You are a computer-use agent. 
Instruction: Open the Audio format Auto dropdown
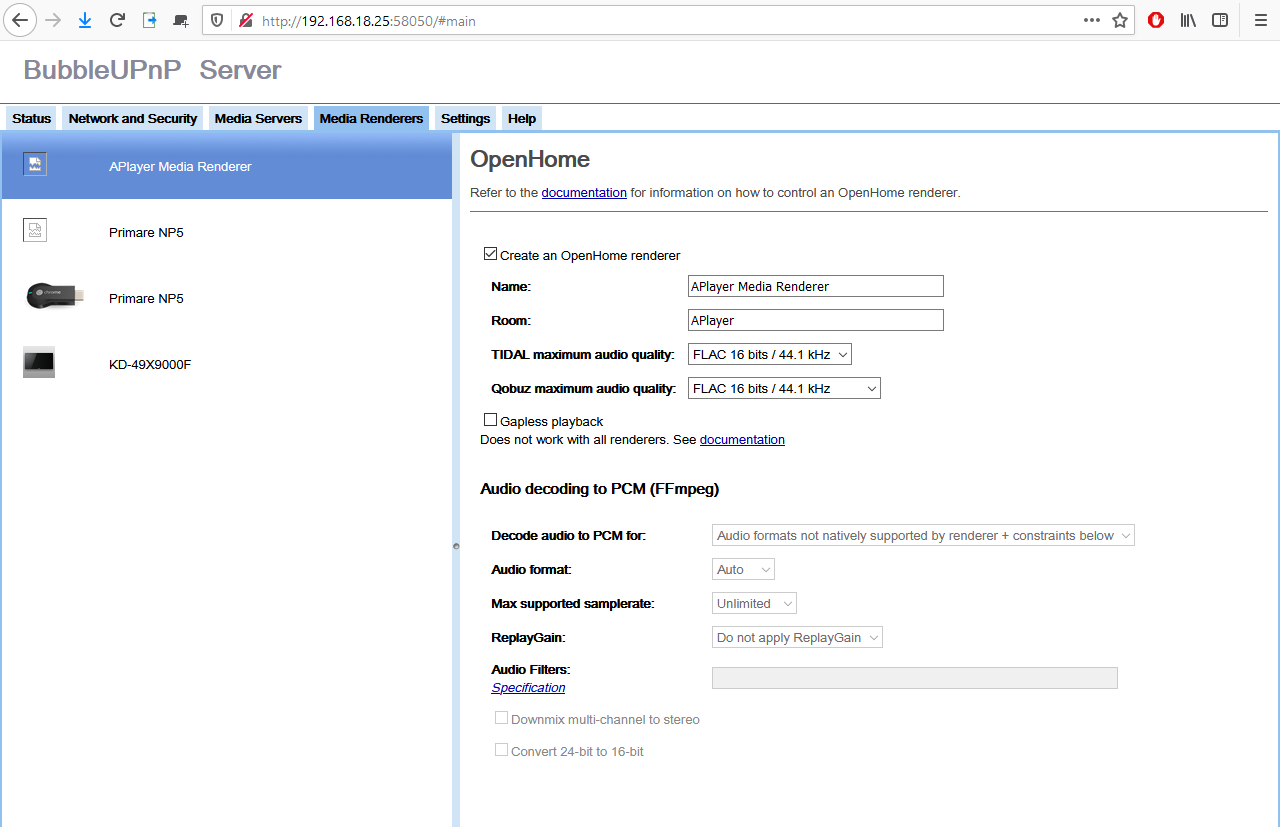pyautogui.click(x=743, y=569)
